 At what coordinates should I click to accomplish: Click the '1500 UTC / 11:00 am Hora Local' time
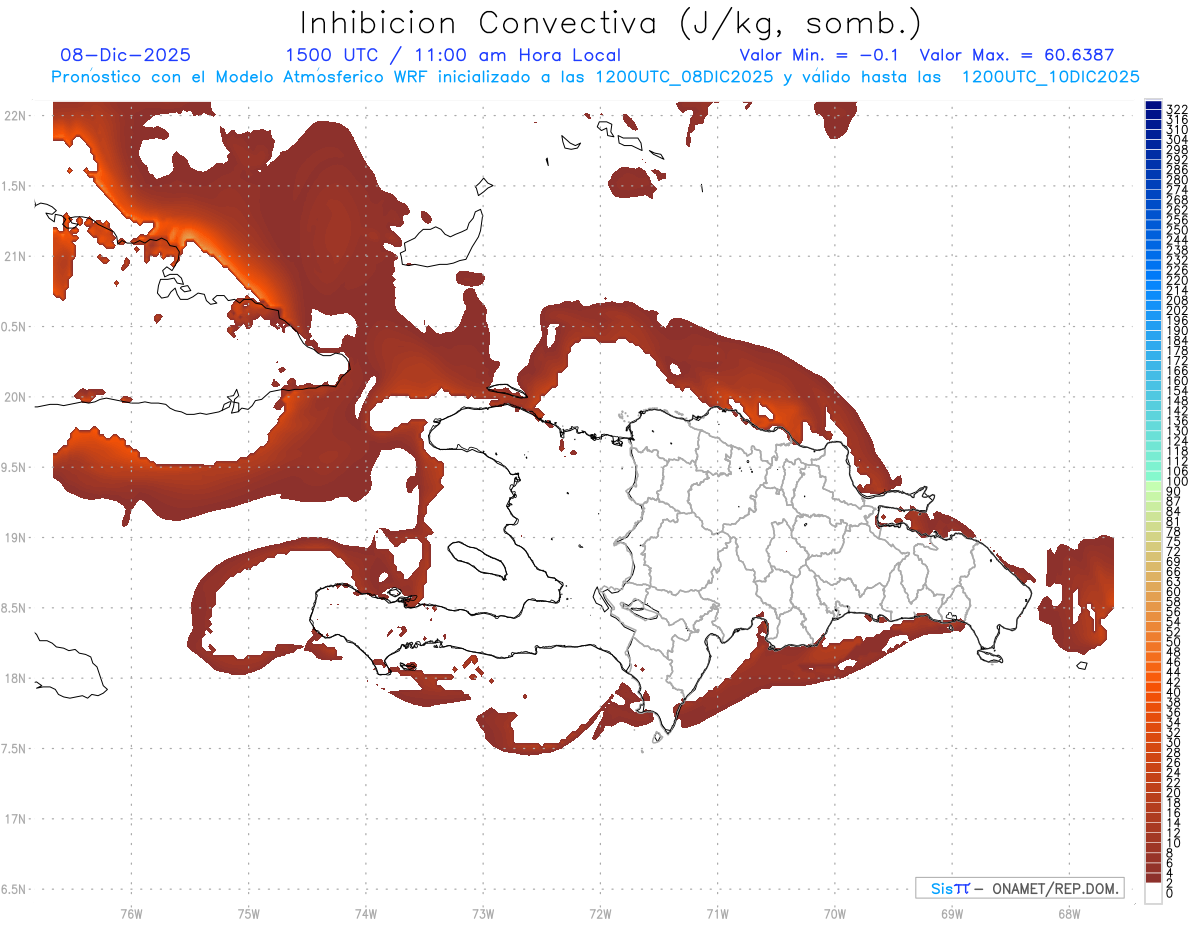point(453,56)
